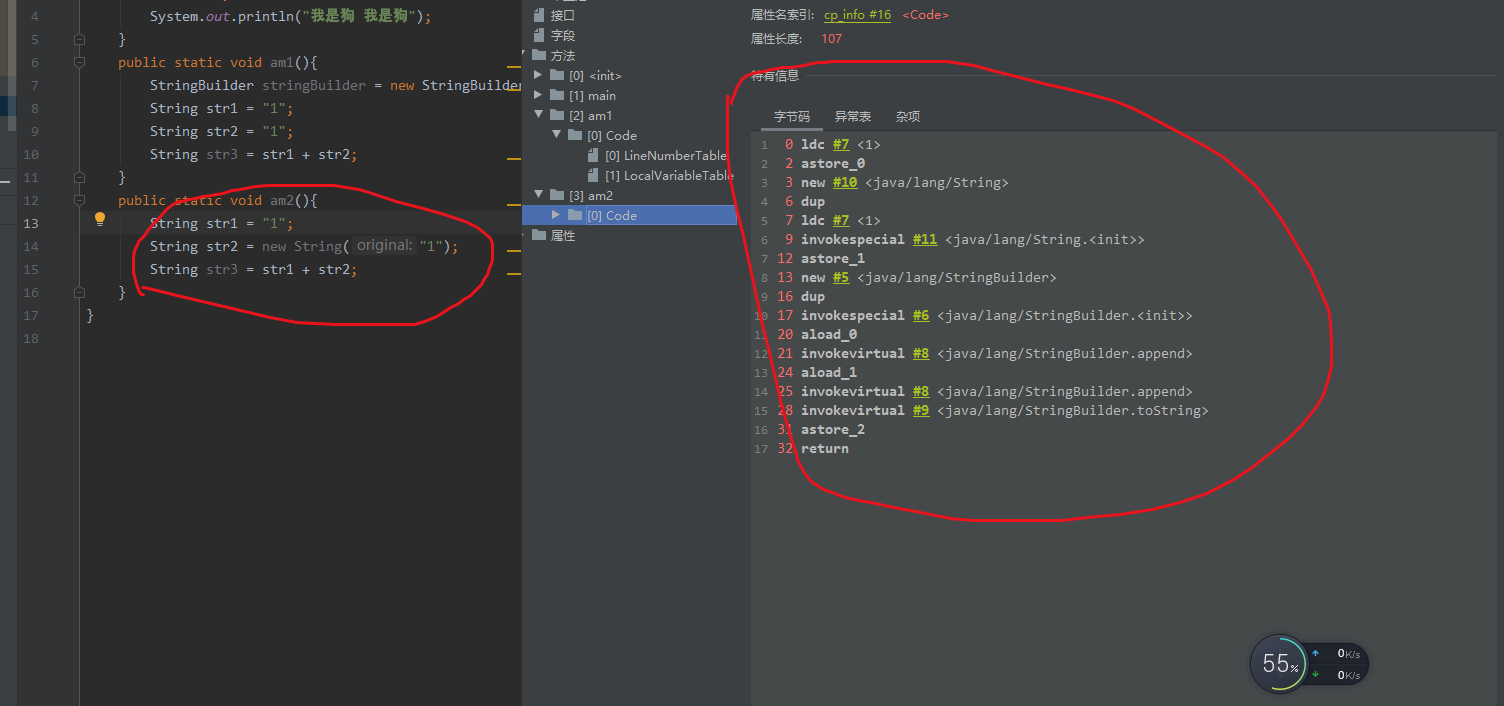Follow the cp_info #16 link
Viewport: 1504px width, 706px height.
857,15
